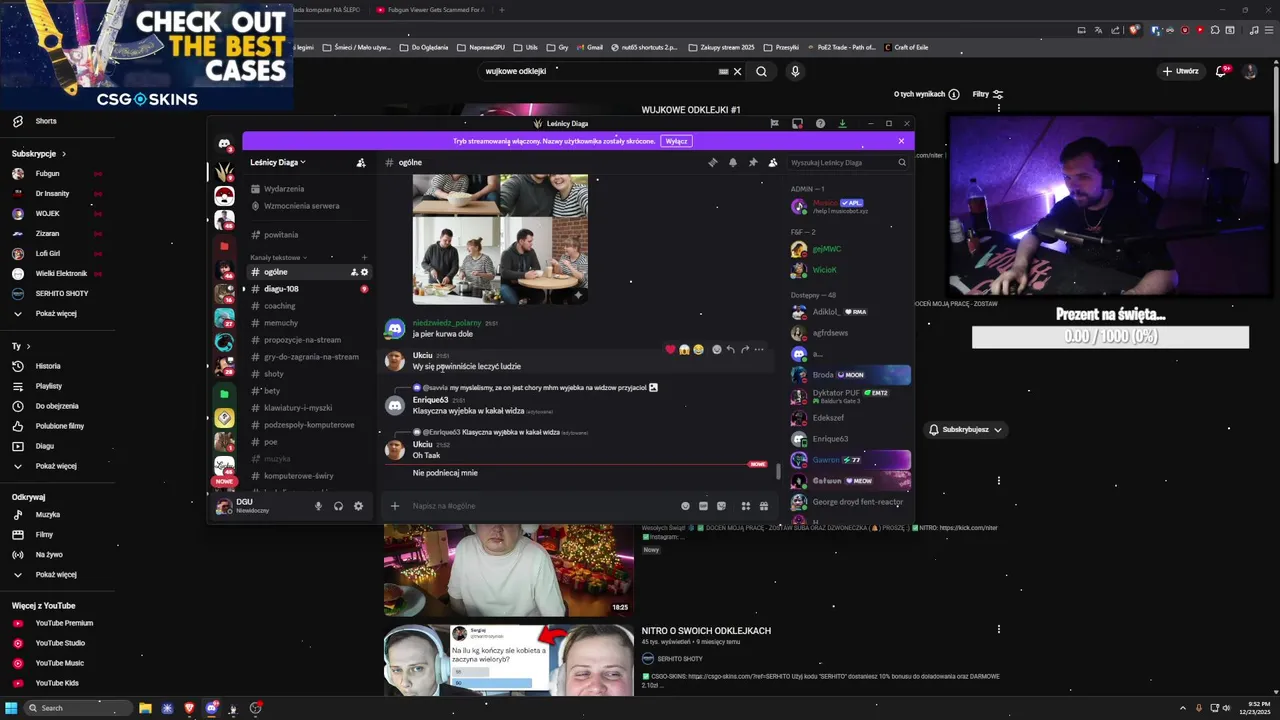This screenshot has width=1280, height=720.
Task: Open video options dots for NITRO O SWOICH ODKLEJKACH
Action: 998,629
